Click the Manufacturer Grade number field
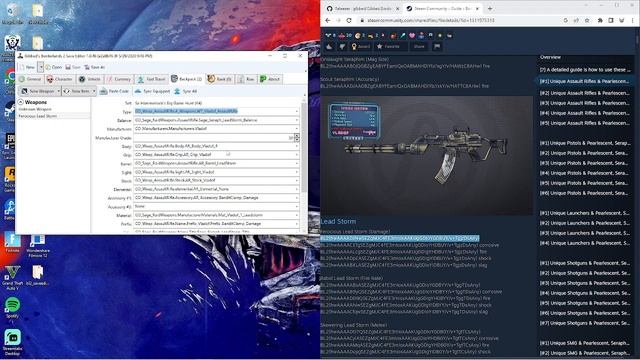 point(213,138)
